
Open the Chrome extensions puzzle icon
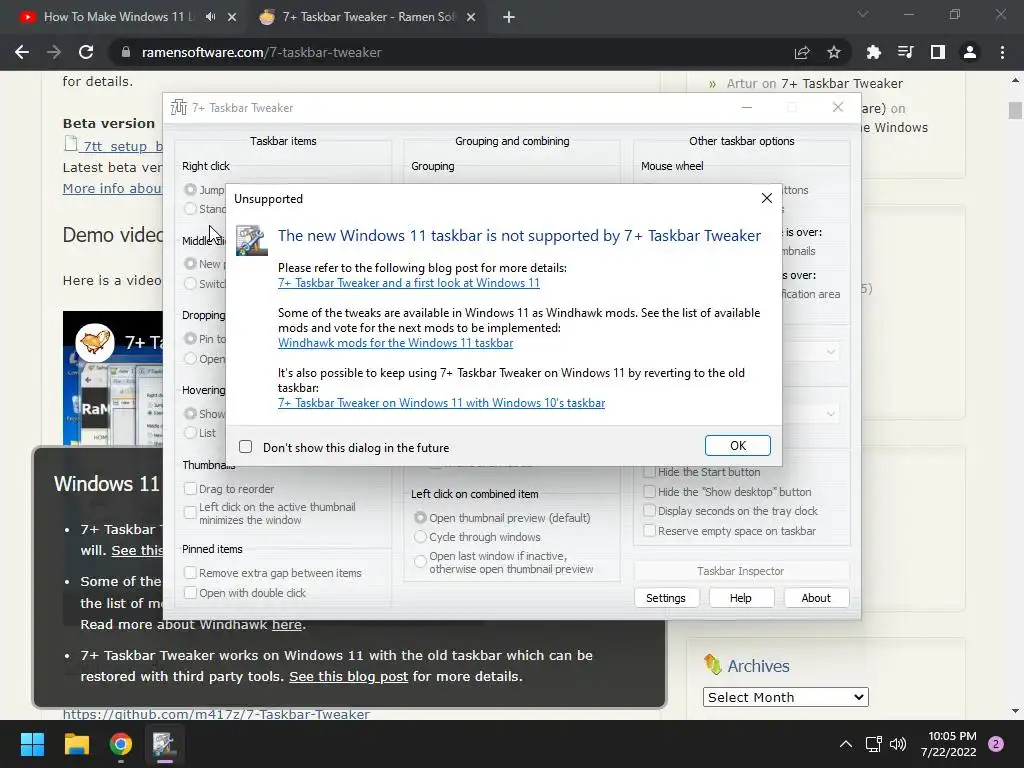pos(873,52)
